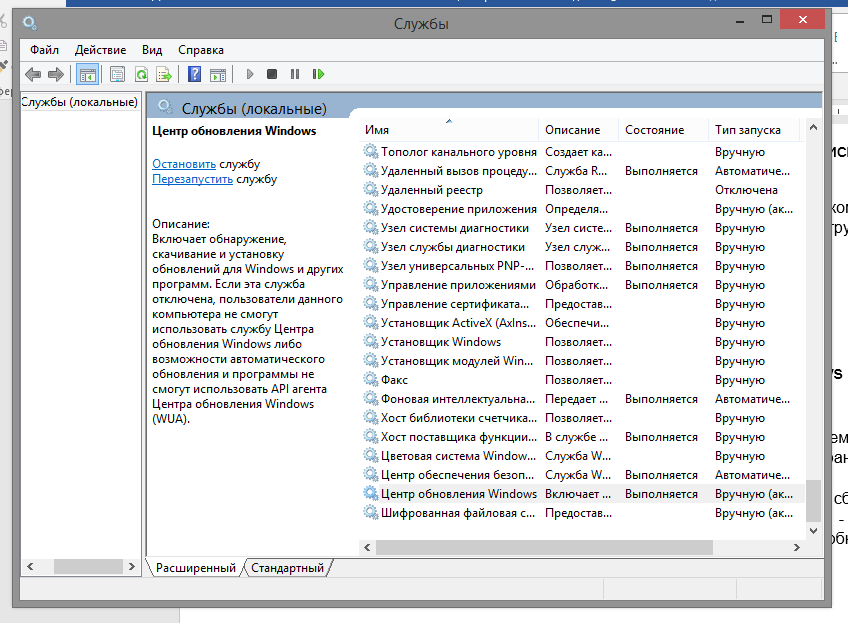The height and width of the screenshot is (623, 848).
Task: Open the Help question mark icon
Action: (x=194, y=74)
